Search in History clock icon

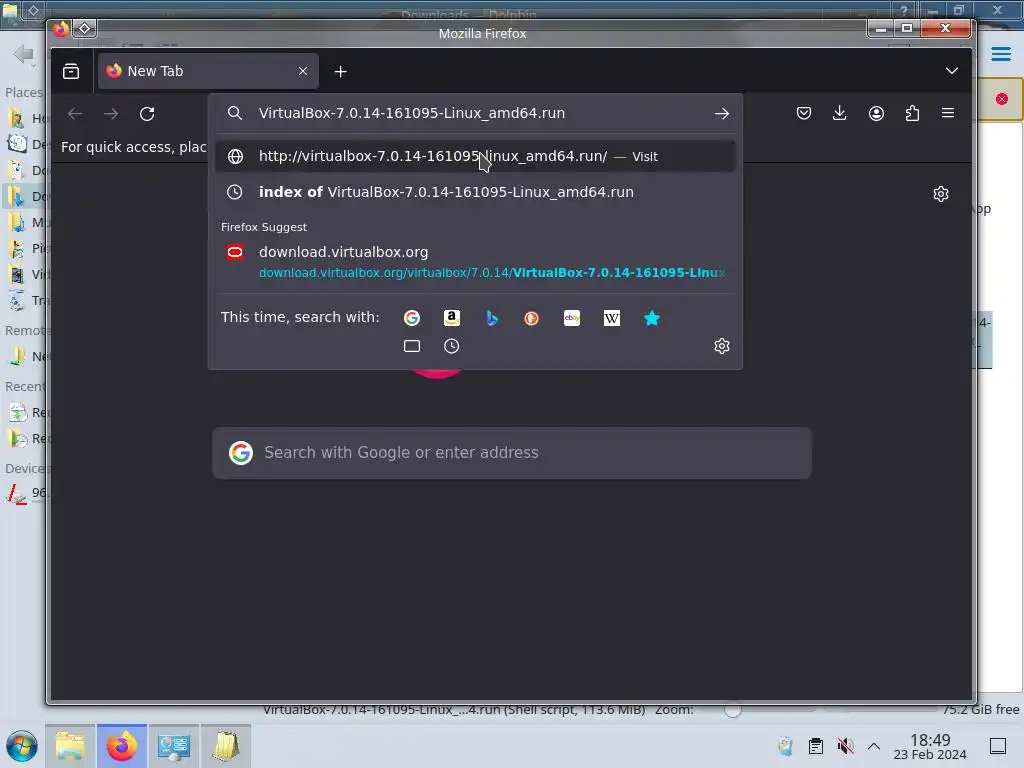pyautogui.click(x=451, y=346)
